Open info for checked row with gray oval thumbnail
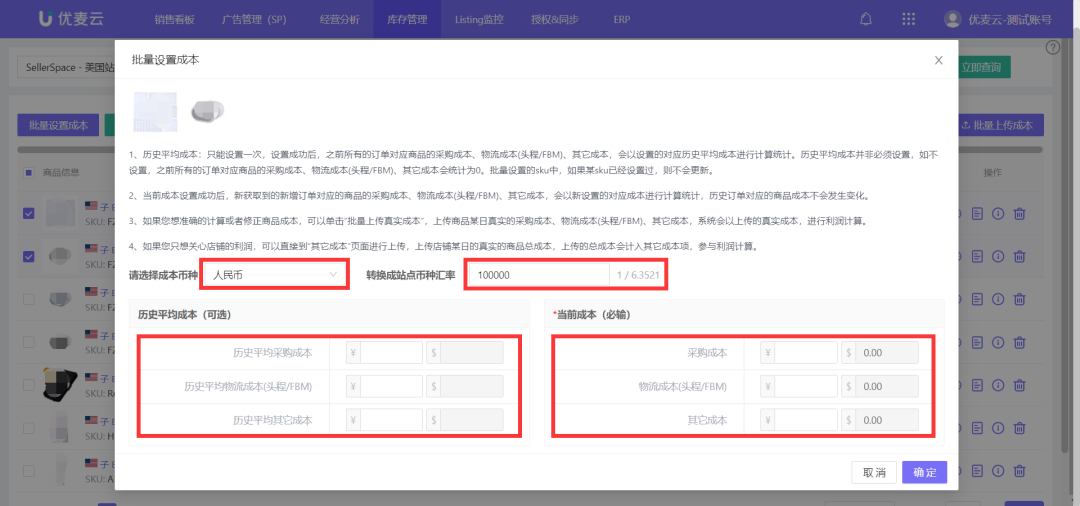The width and height of the screenshot is (1080, 506). 998,256
